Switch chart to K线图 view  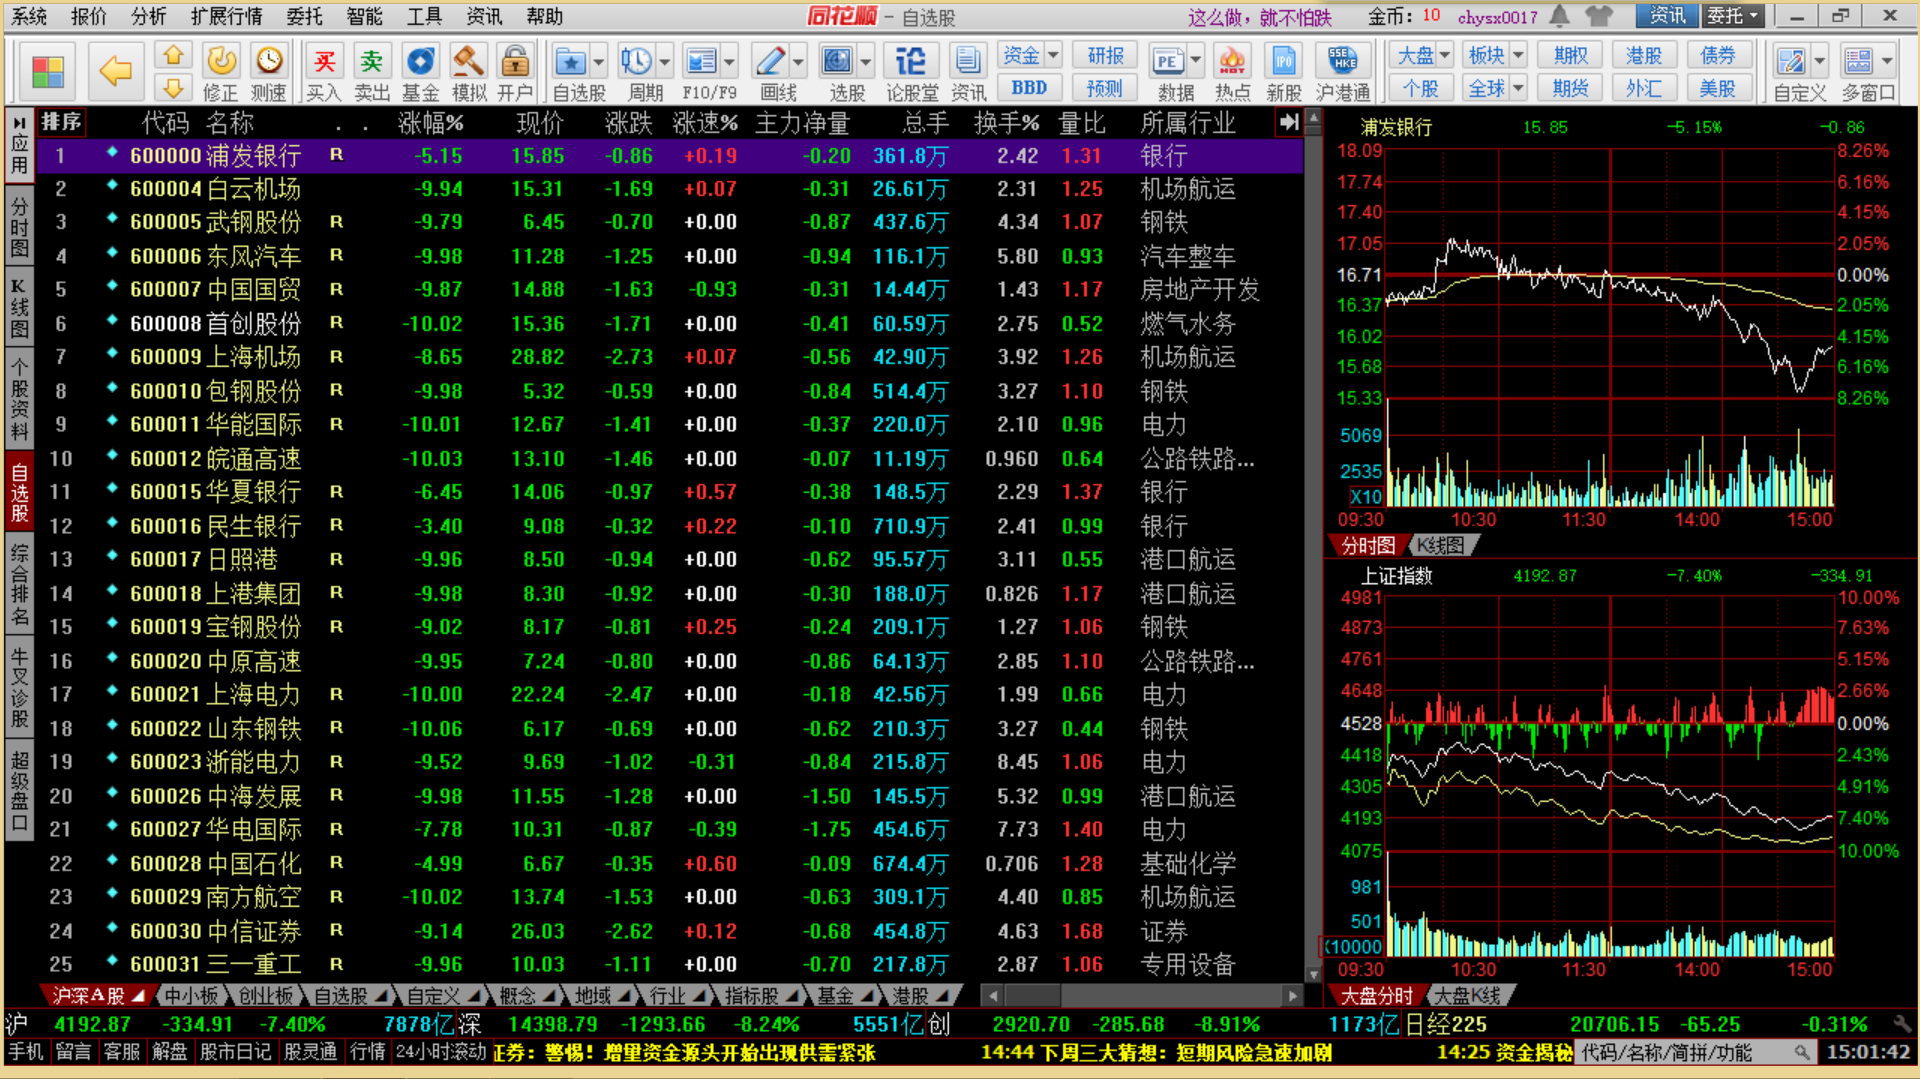[x=1441, y=546]
